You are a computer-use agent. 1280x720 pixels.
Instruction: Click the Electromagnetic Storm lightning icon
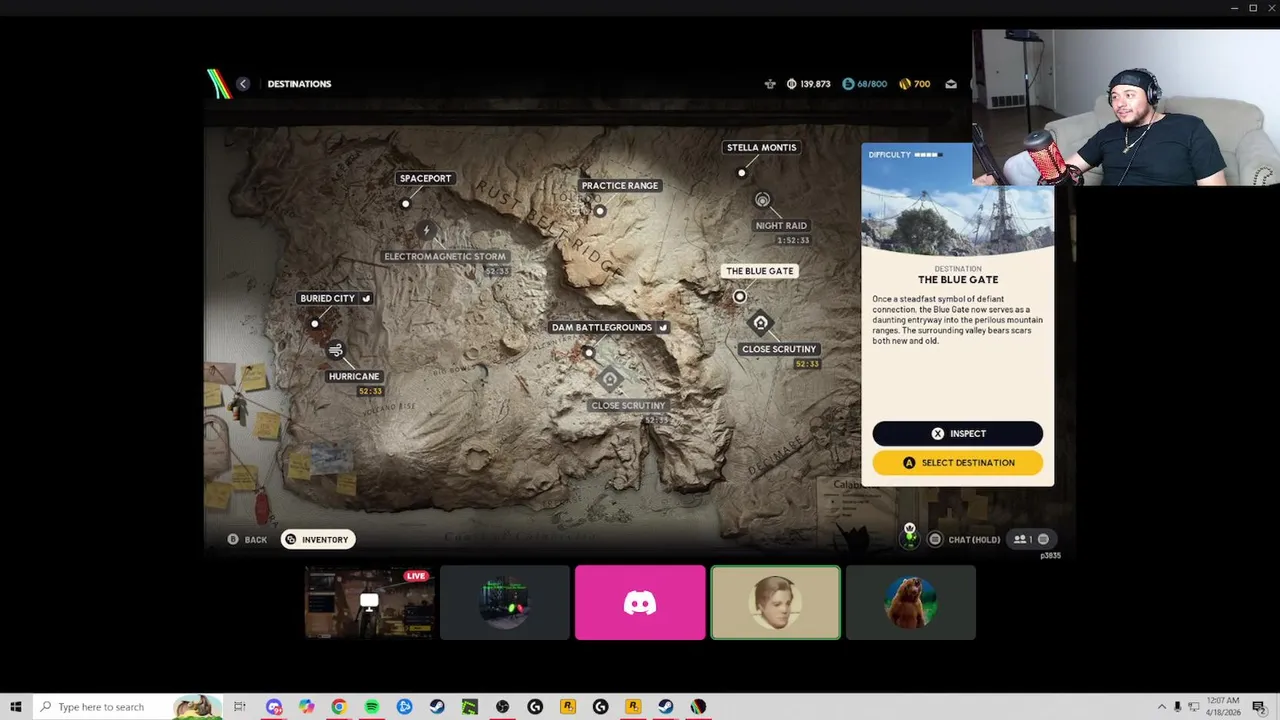click(426, 231)
